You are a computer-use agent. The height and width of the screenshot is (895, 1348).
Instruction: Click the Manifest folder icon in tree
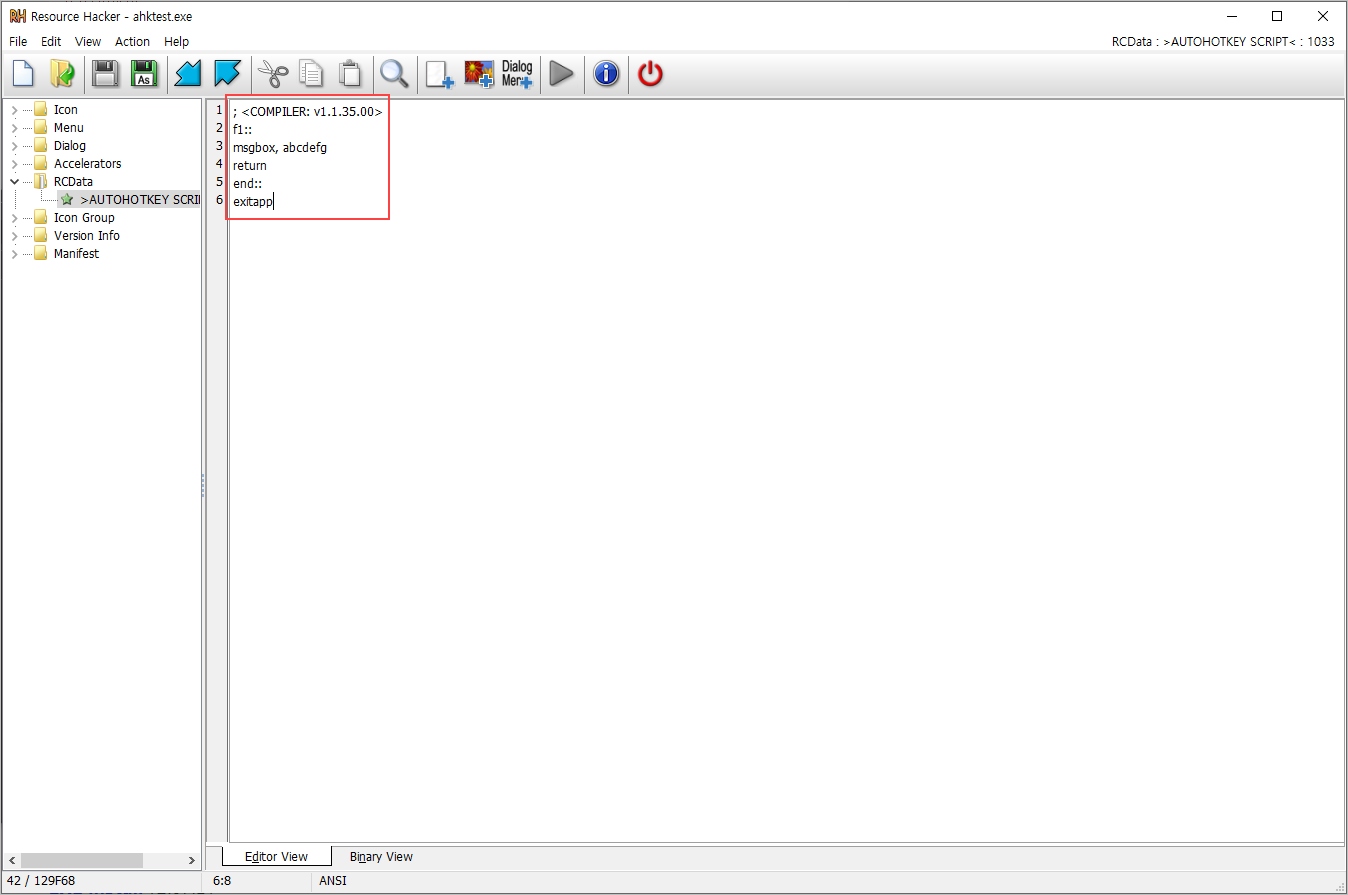[x=41, y=254]
